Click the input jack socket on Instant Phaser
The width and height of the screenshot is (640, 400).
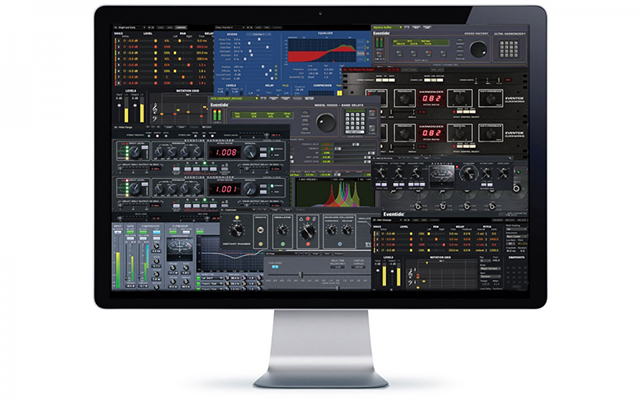pos(260,231)
